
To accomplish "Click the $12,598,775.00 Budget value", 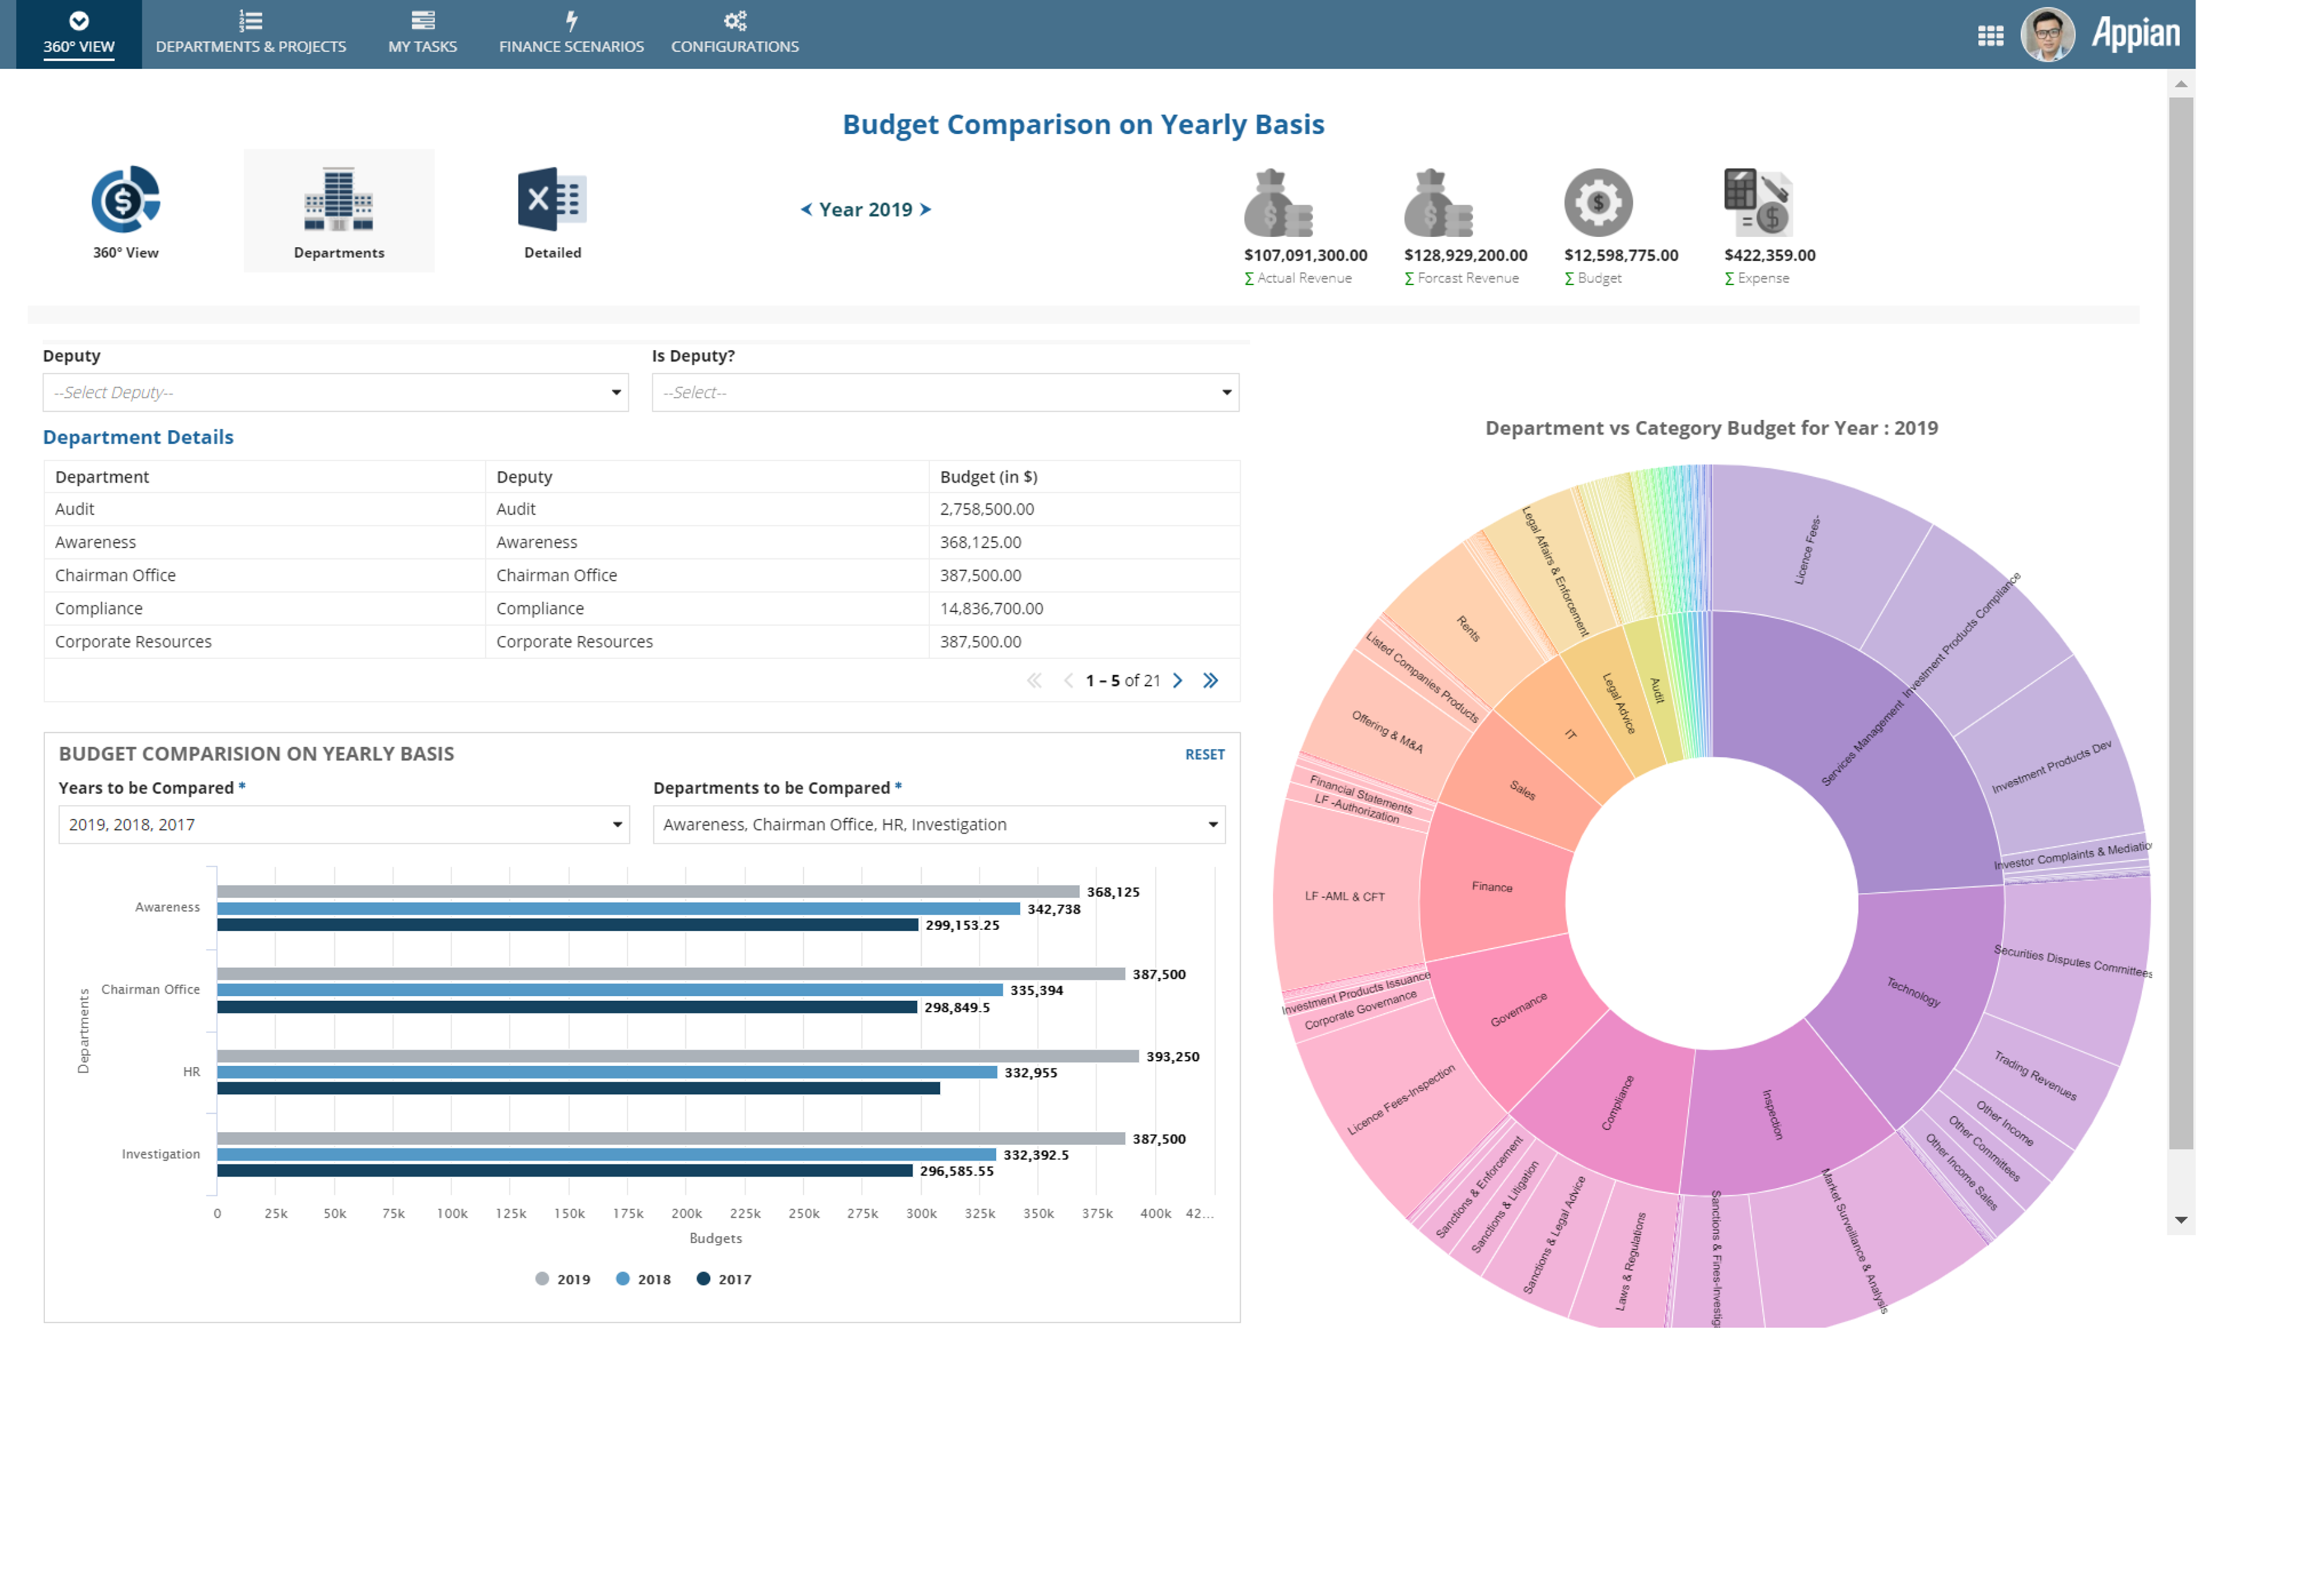I will tap(1621, 256).
